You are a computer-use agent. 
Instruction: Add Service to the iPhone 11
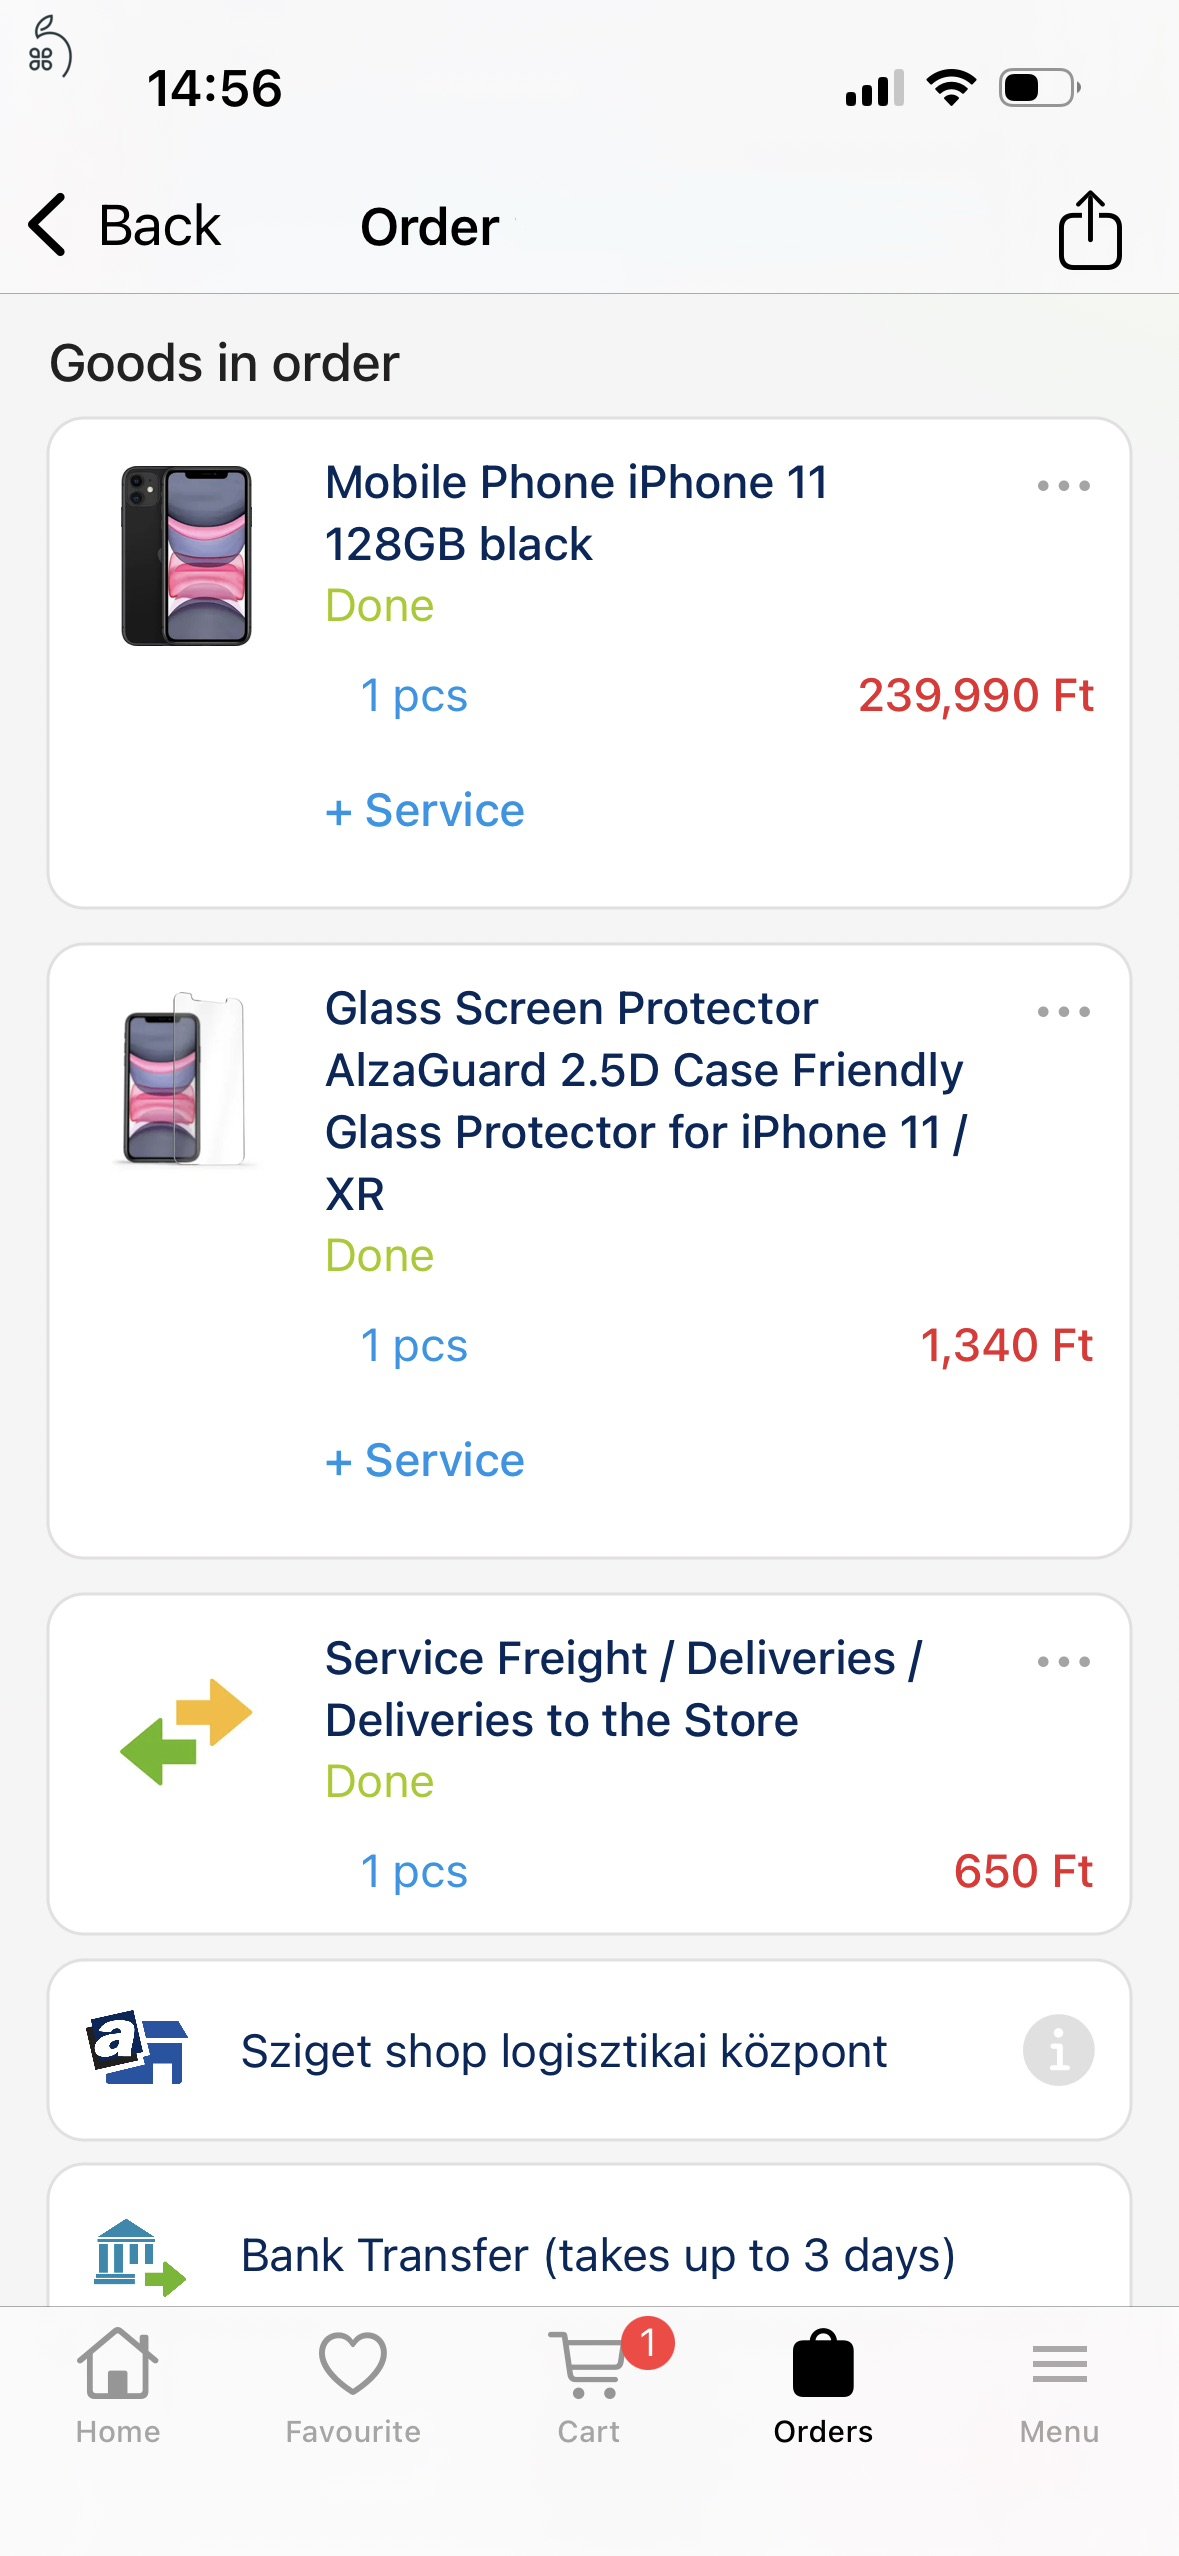(425, 810)
